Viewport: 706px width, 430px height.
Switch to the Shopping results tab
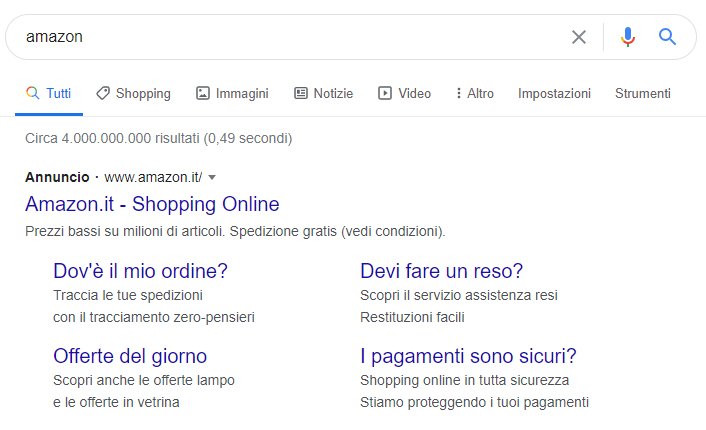pyautogui.click(x=133, y=93)
